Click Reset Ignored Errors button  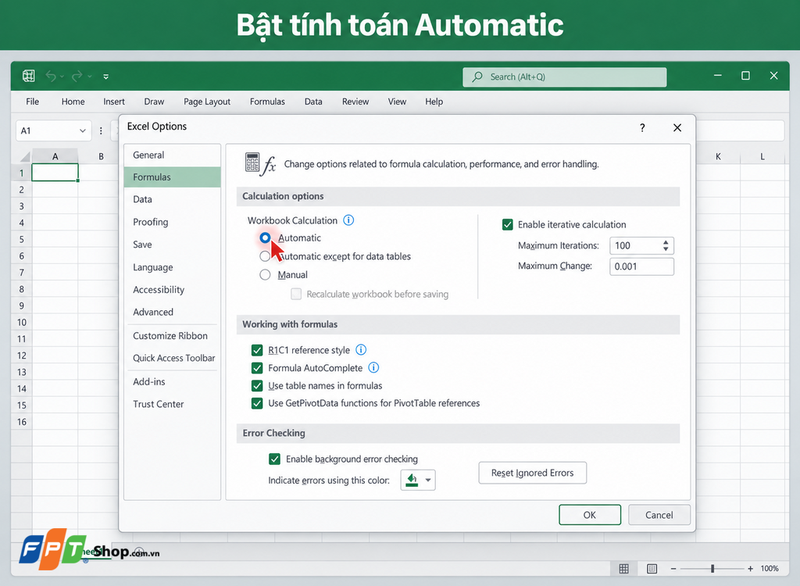coord(532,473)
